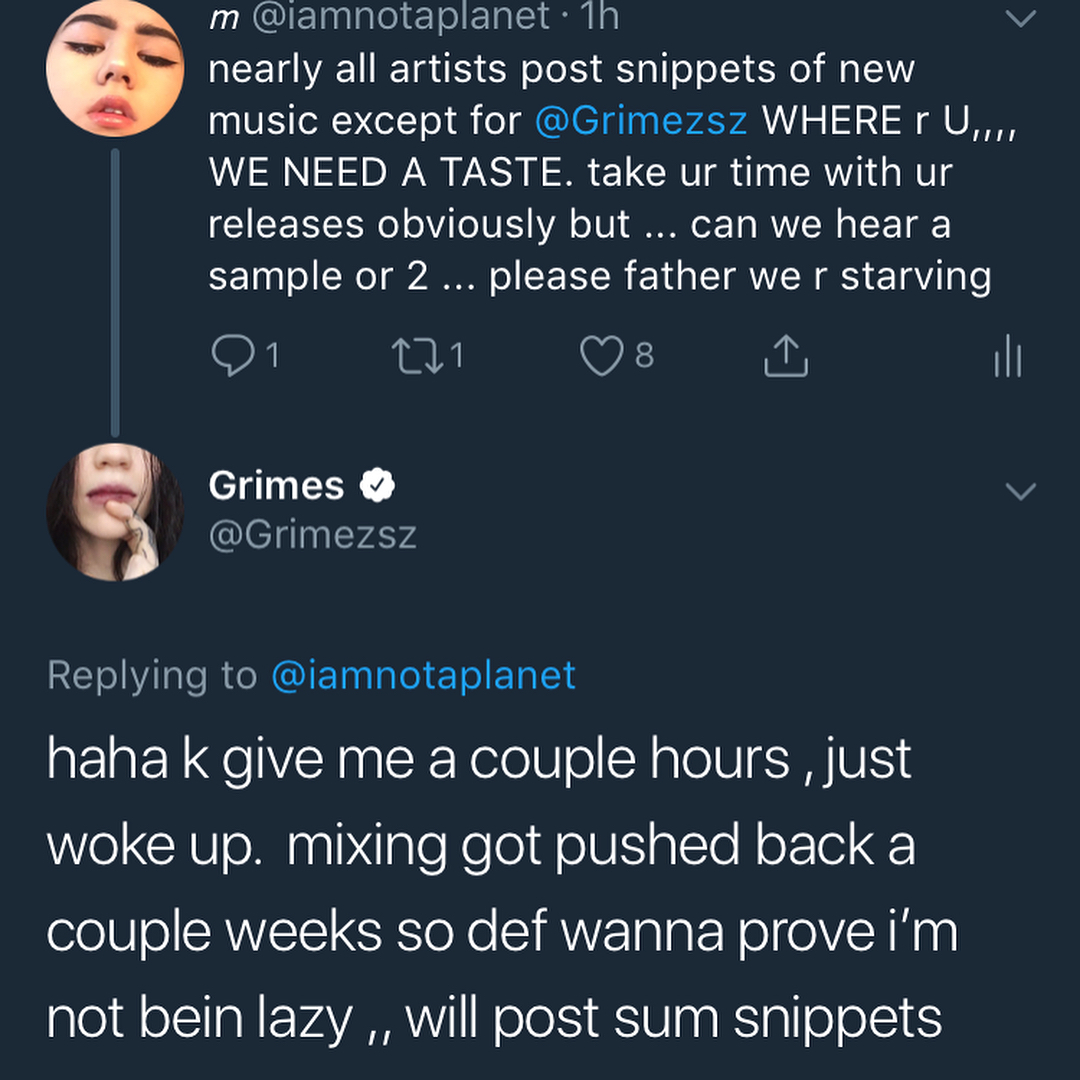Tap the like count number 8
Viewport: 1080px width, 1080px height.
[645, 356]
